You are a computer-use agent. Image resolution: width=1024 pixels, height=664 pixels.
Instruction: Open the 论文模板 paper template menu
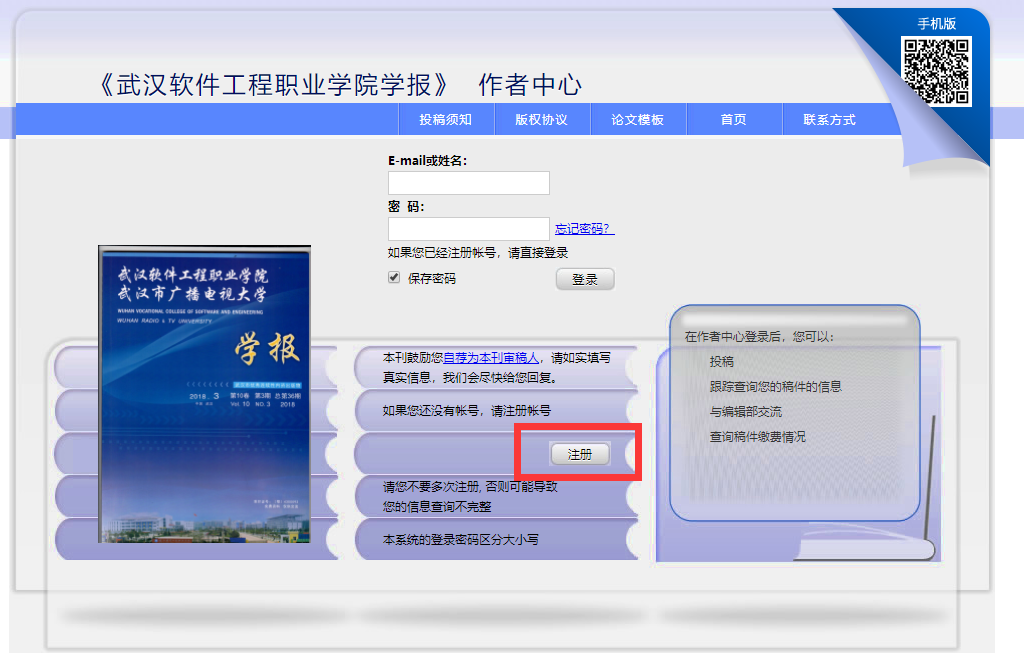pyautogui.click(x=637, y=118)
